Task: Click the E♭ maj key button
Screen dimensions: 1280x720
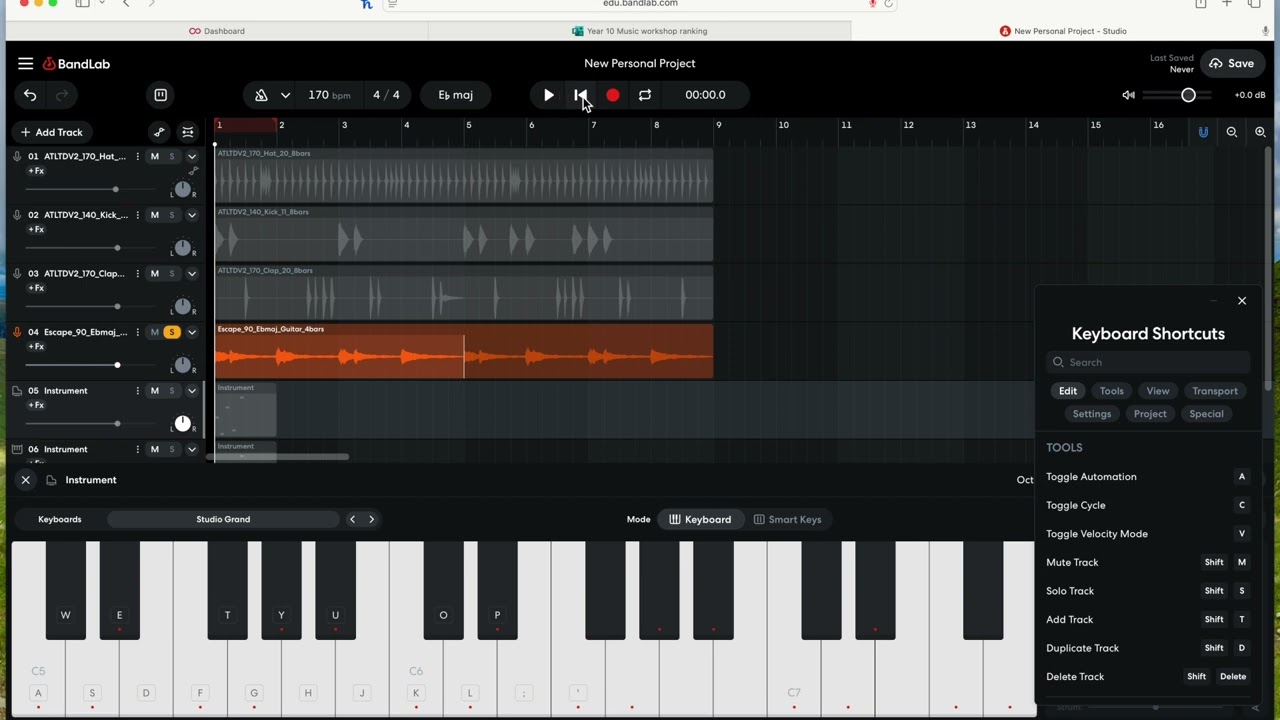Action: [455, 95]
